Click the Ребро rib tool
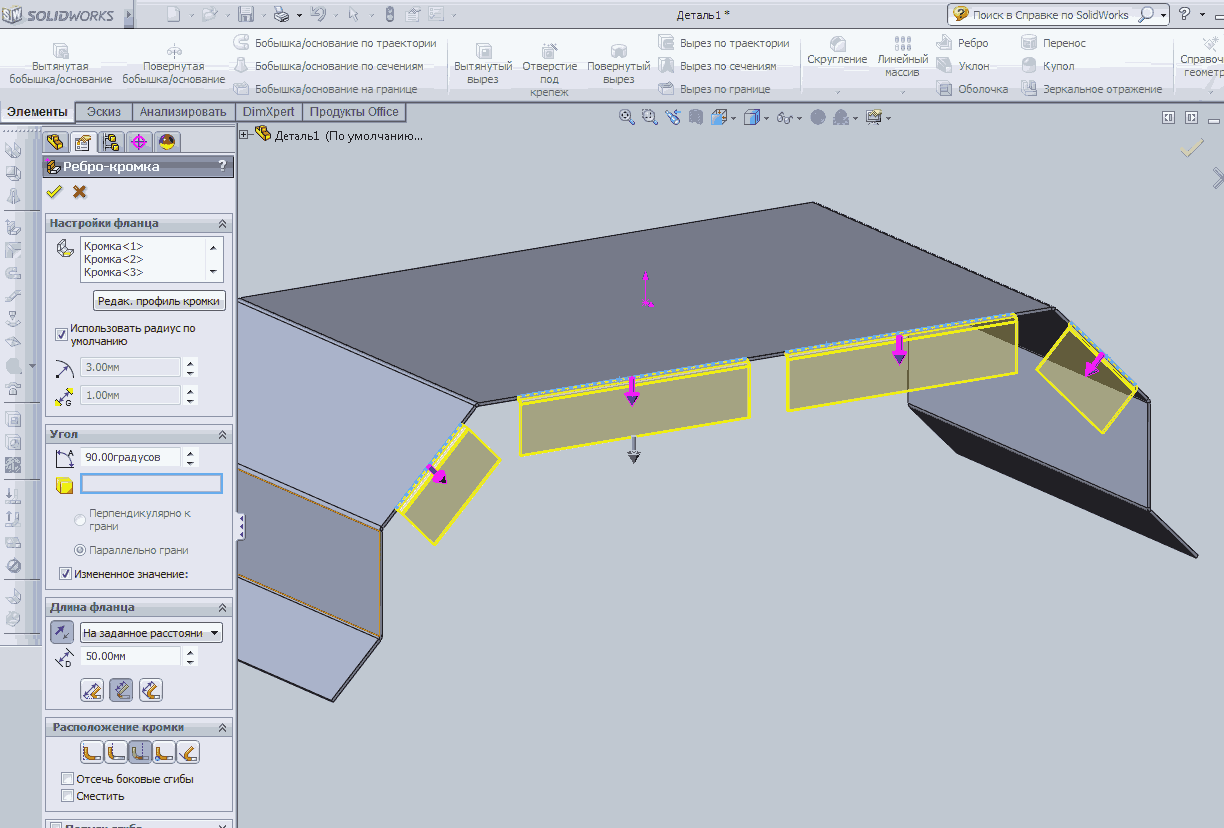This screenshot has width=1224, height=828. (x=963, y=43)
